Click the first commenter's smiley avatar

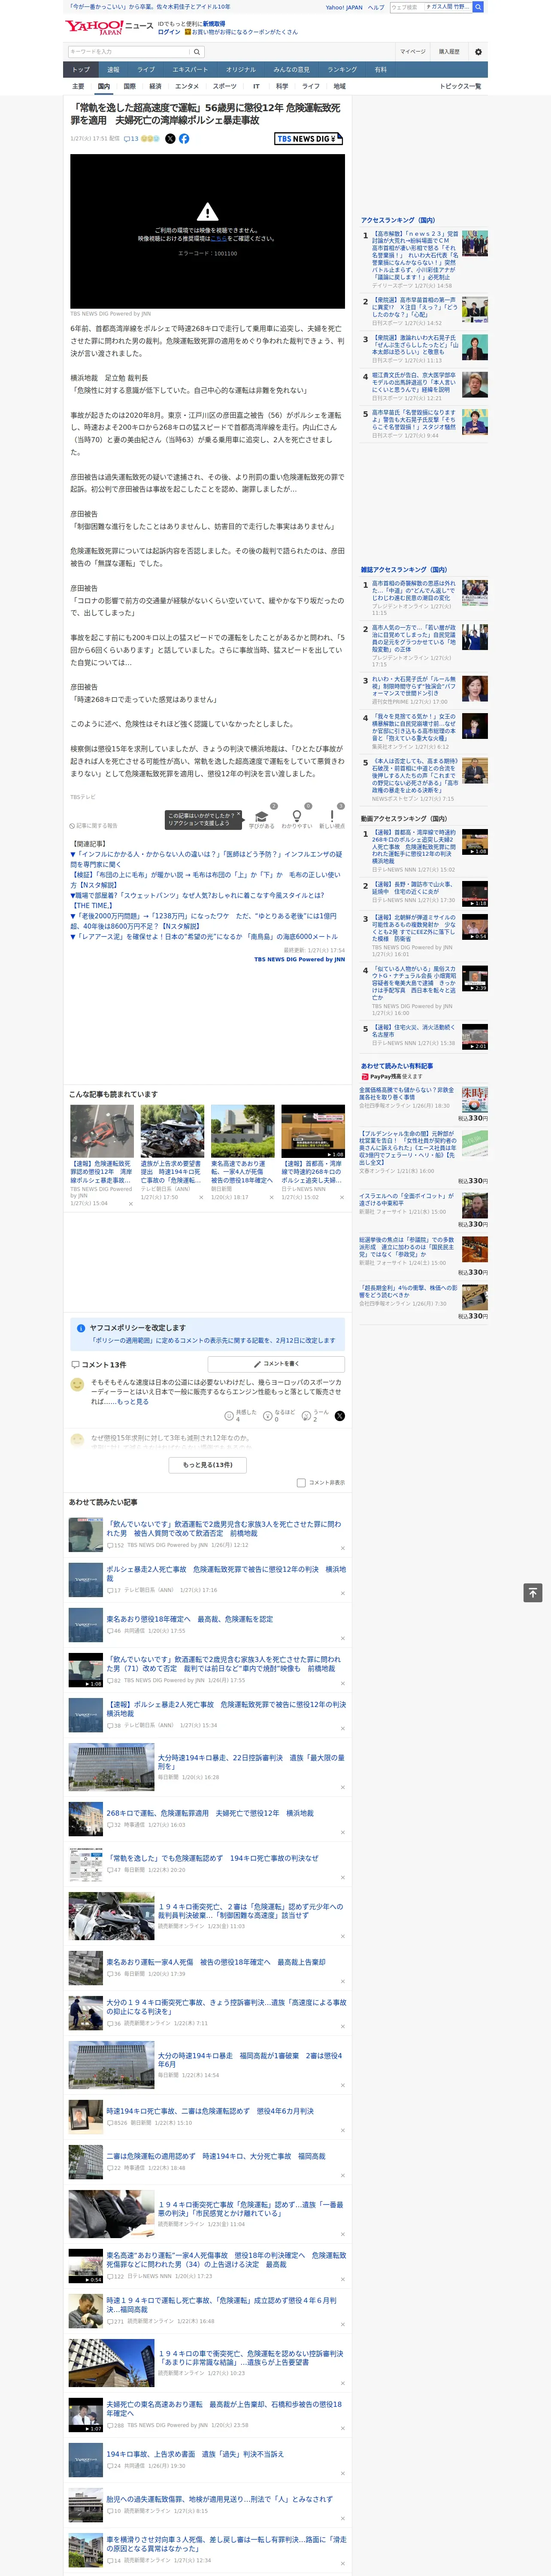[x=77, y=1384]
